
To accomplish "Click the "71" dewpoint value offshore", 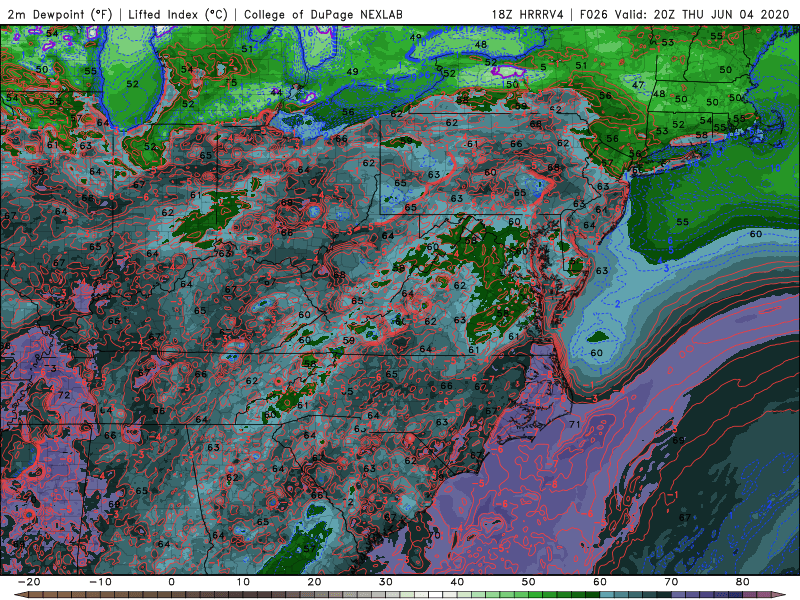I will 574,424.
